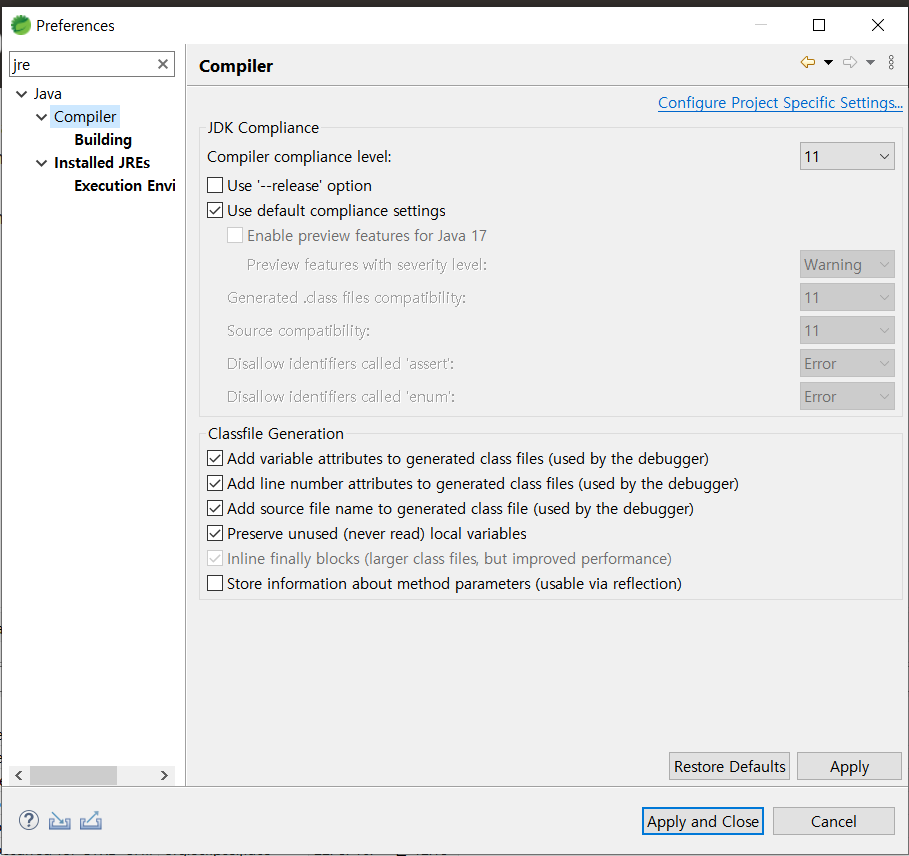909x856 pixels.
Task: Toggle Enable preview features for Java 17
Action: coord(235,235)
